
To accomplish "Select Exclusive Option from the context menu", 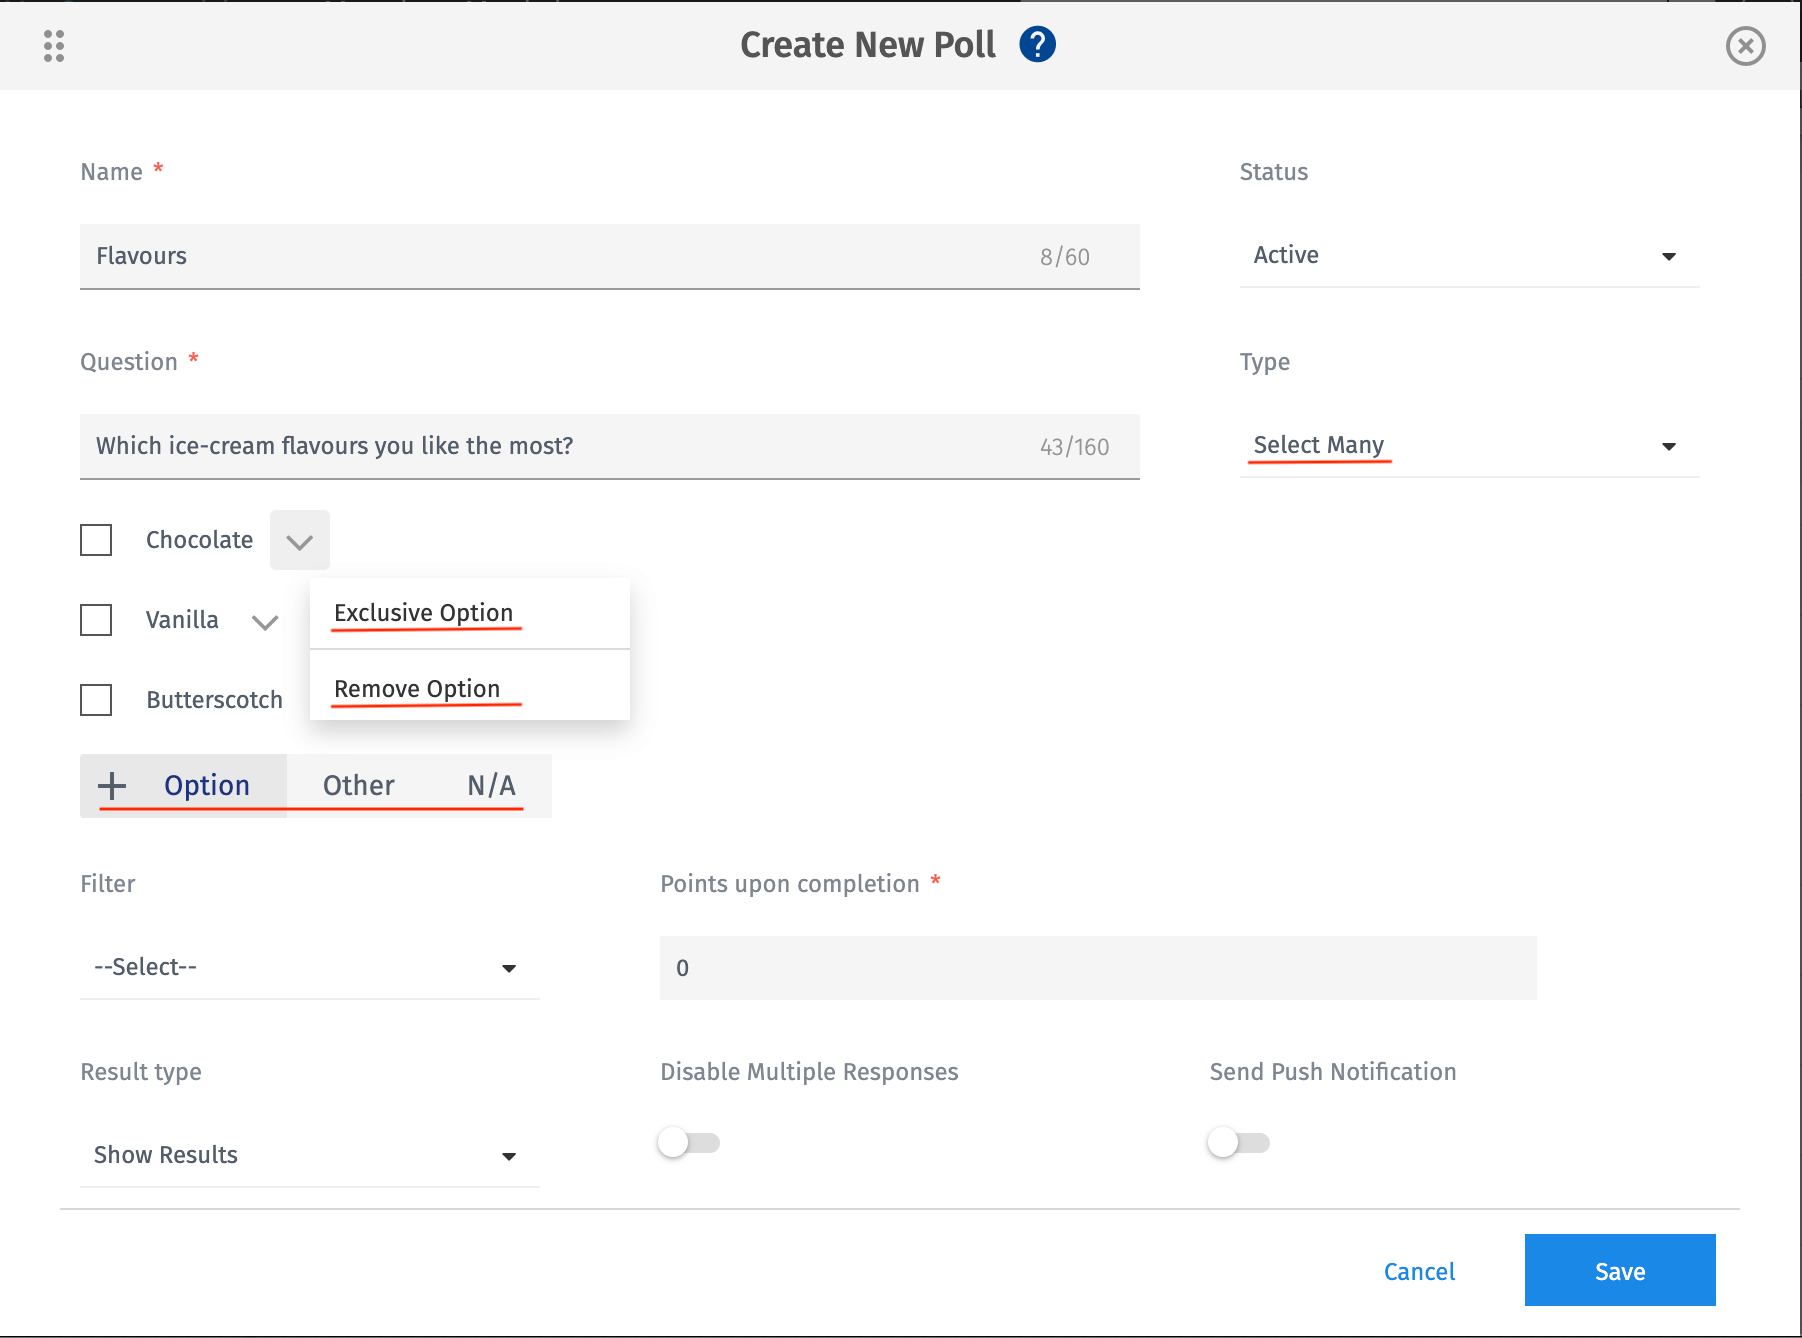I will coord(423,612).
